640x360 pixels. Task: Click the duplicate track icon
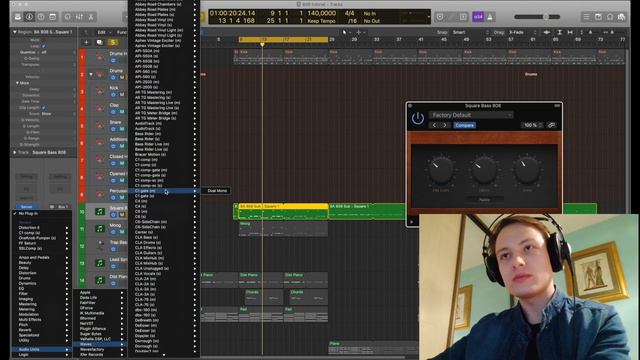pos(99,42)
